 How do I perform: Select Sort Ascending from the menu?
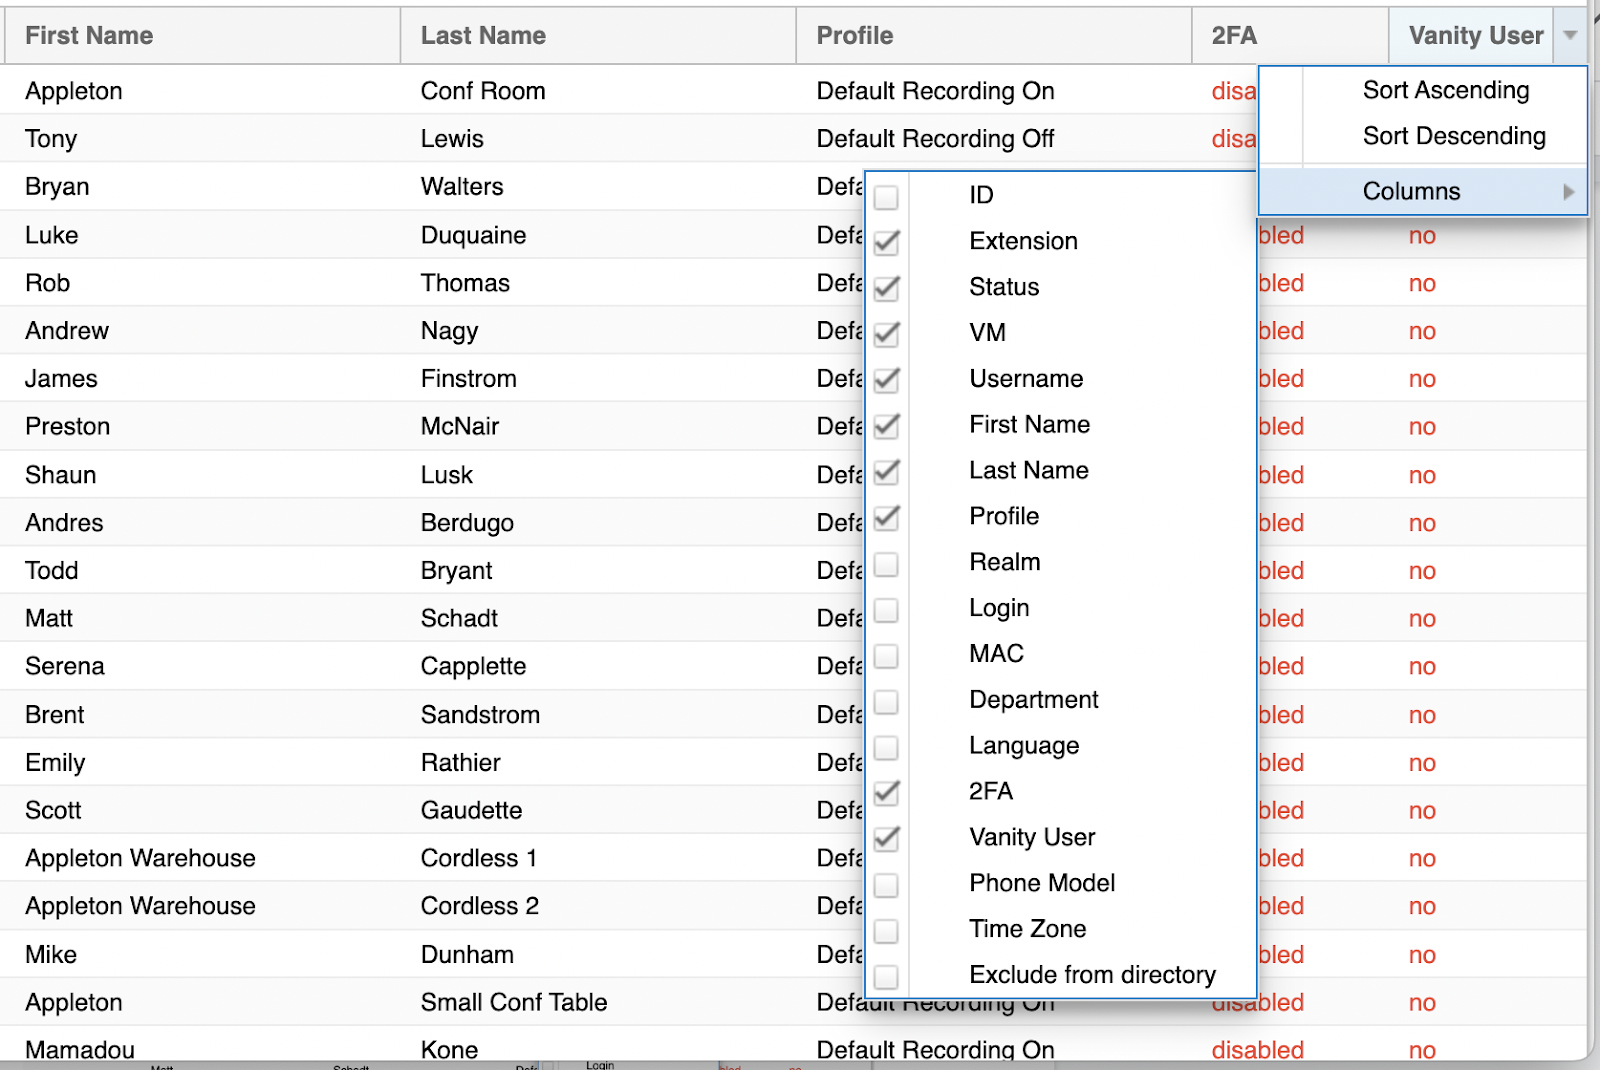[1444, 90]
